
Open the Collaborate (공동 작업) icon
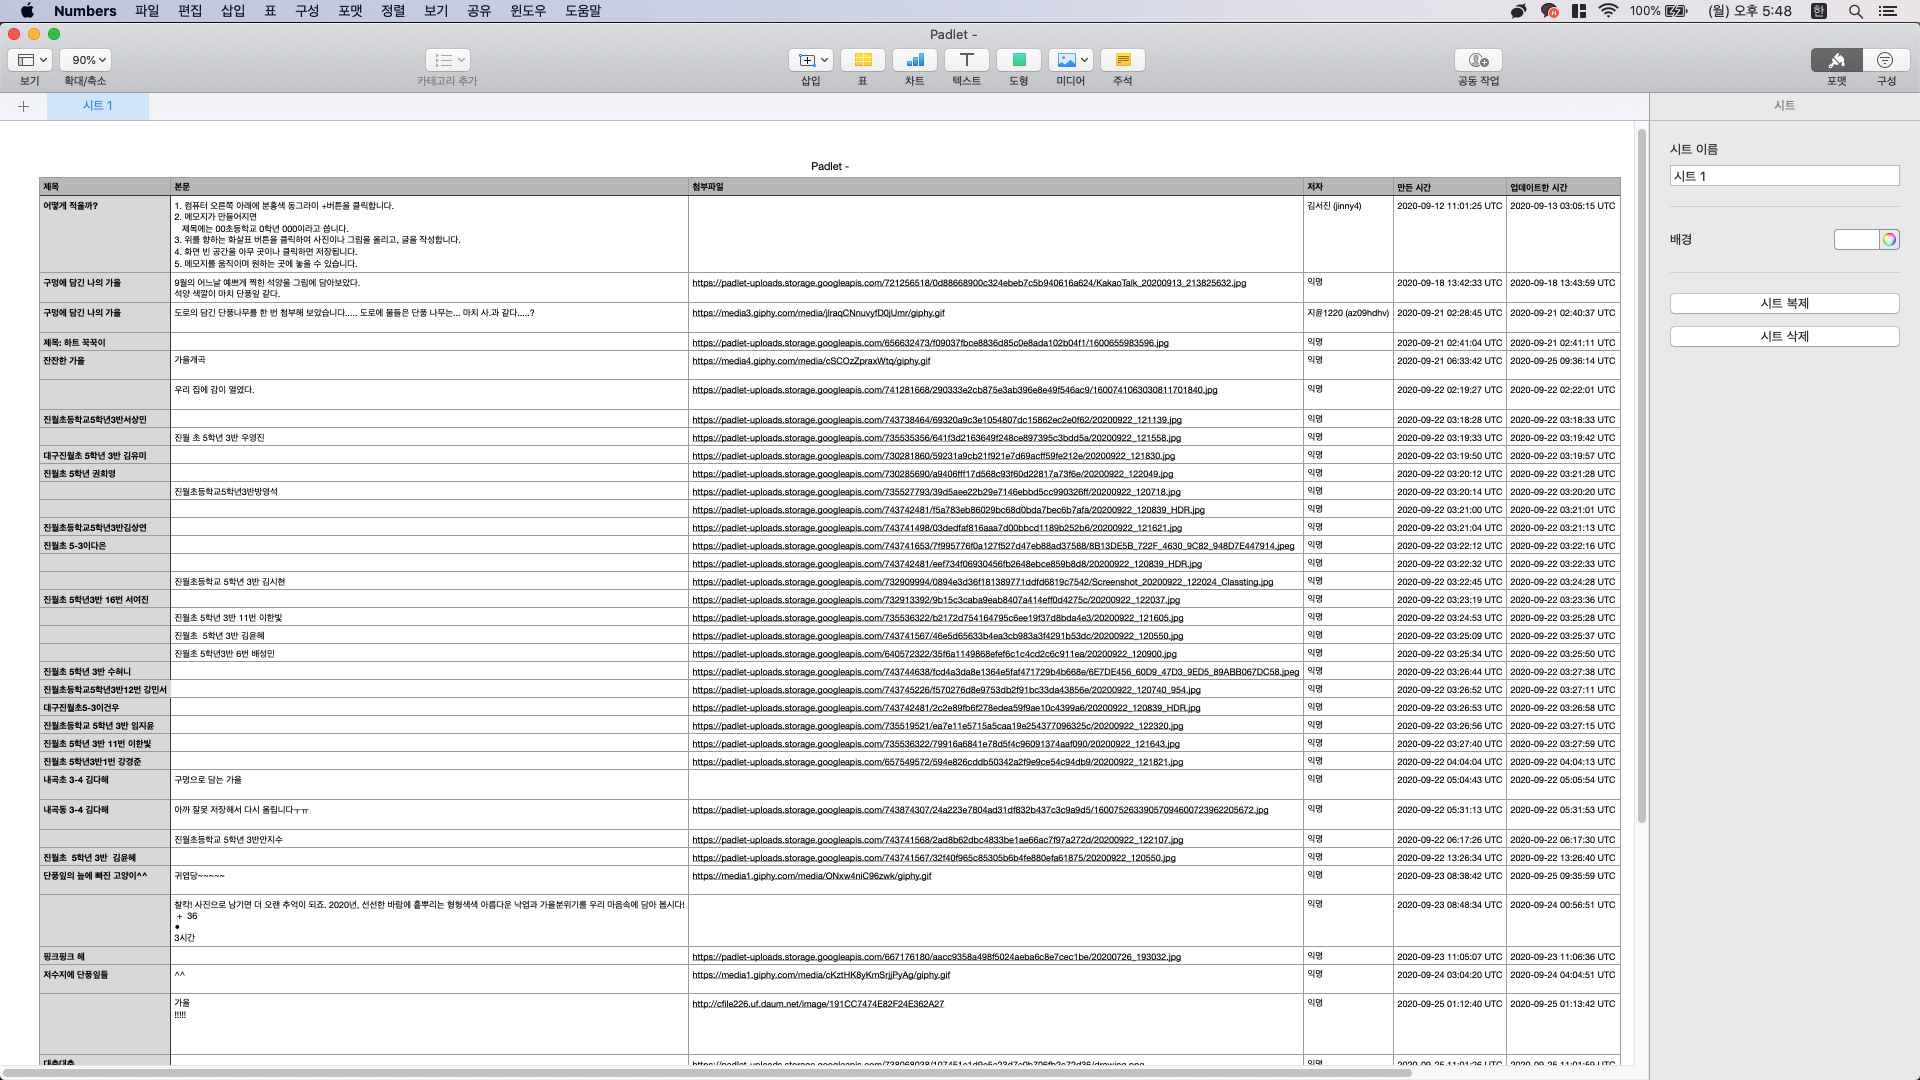coord(1477,61)
